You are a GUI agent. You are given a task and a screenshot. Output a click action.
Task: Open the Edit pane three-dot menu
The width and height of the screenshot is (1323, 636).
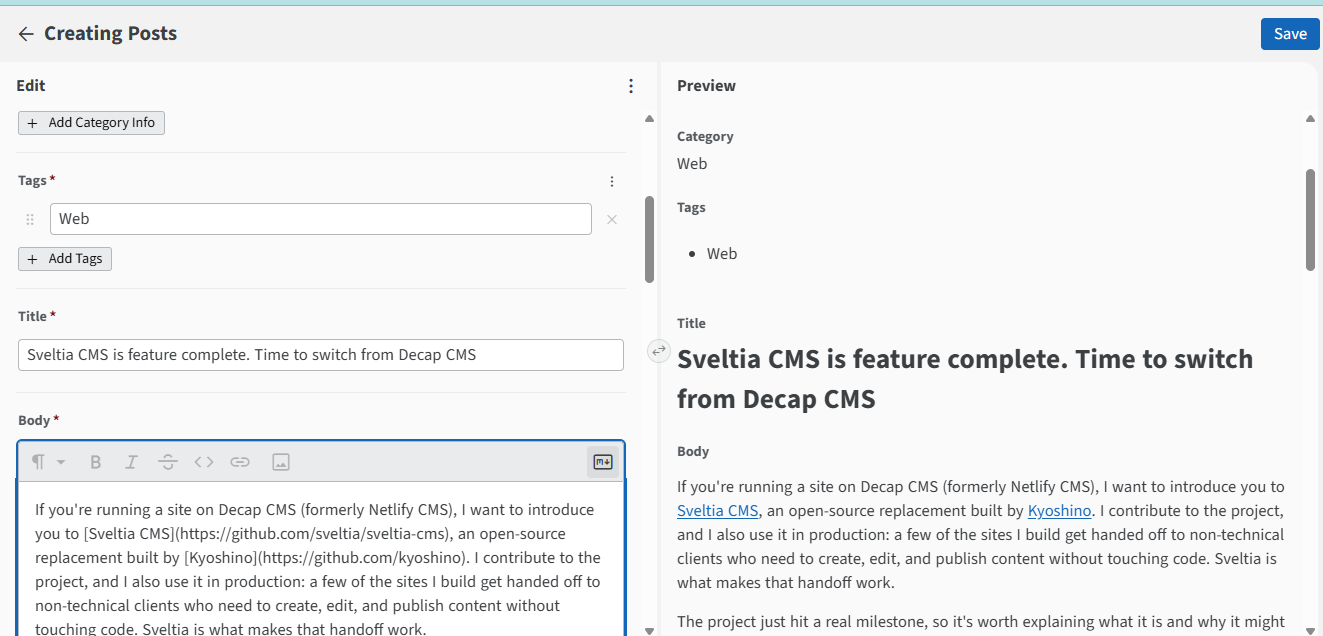[x=631, y=86]
